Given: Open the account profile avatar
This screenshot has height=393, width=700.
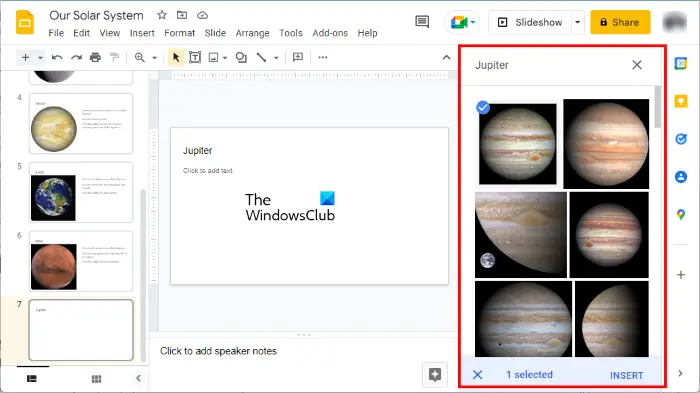Looking at the screenshot, I should (x=674, y=22).
